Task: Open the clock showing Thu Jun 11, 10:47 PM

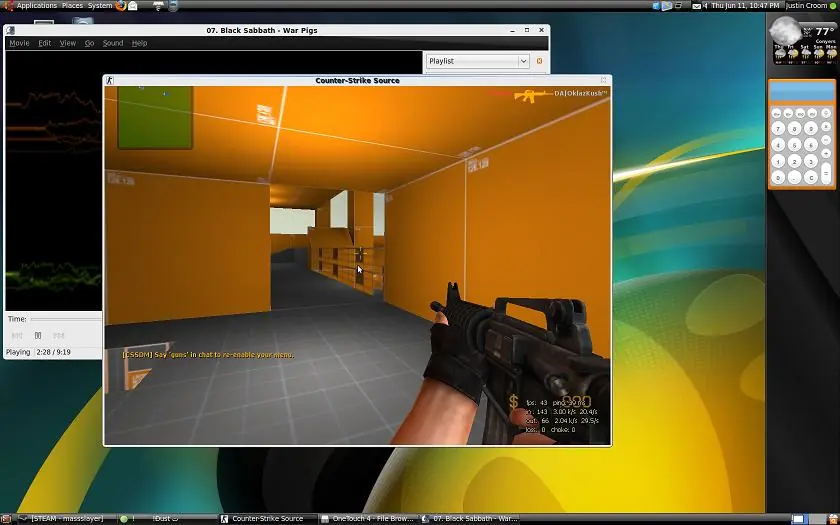Action: 745,5
